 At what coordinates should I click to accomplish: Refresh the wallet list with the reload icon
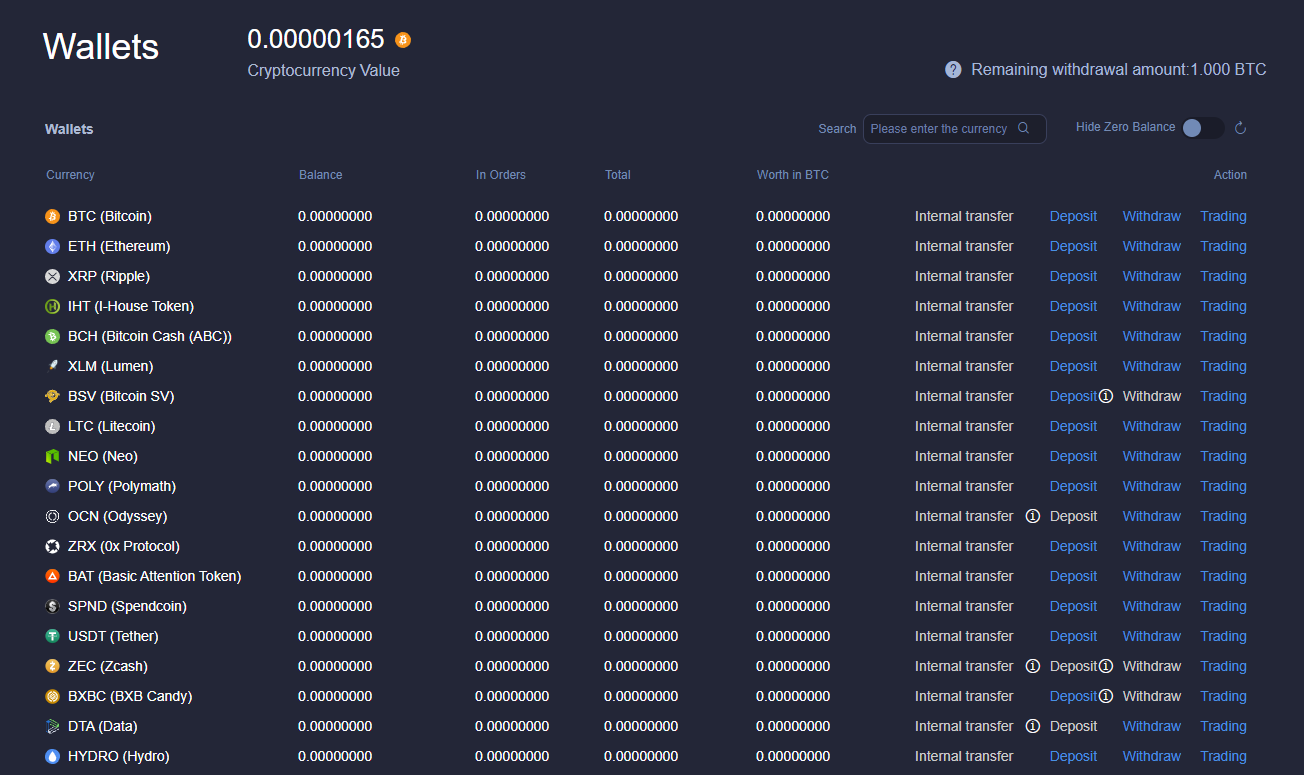click(1240, 128)
